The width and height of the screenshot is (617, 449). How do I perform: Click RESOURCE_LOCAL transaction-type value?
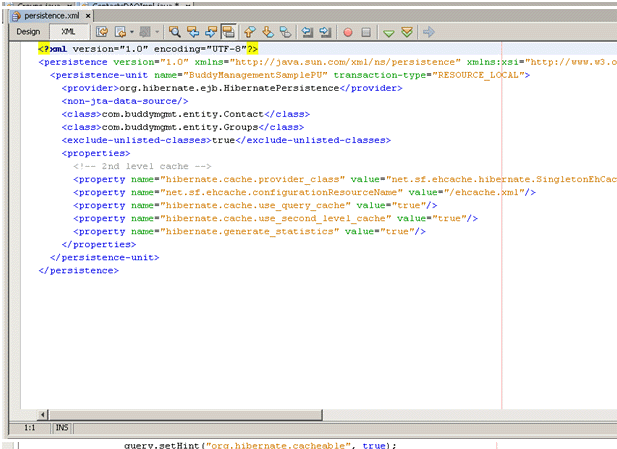[478, 75]
